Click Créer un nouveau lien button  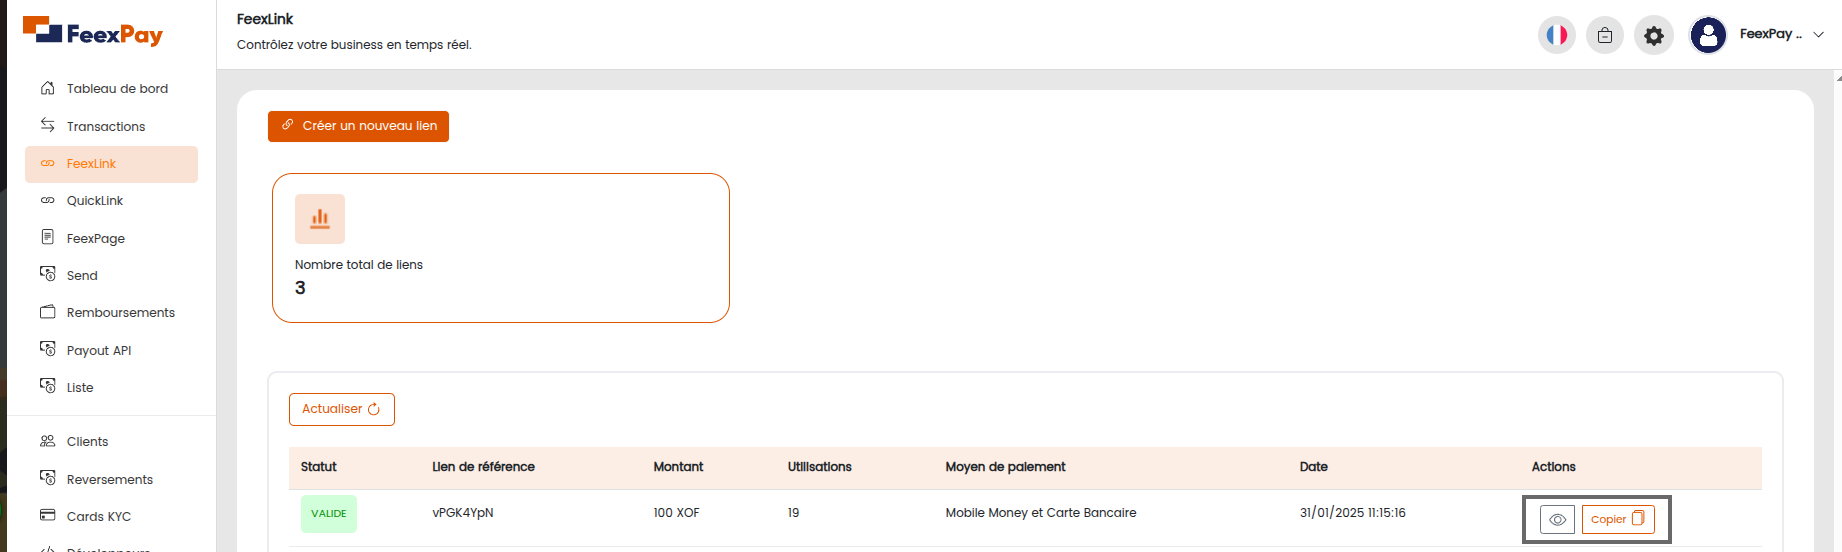pos(358,126)
